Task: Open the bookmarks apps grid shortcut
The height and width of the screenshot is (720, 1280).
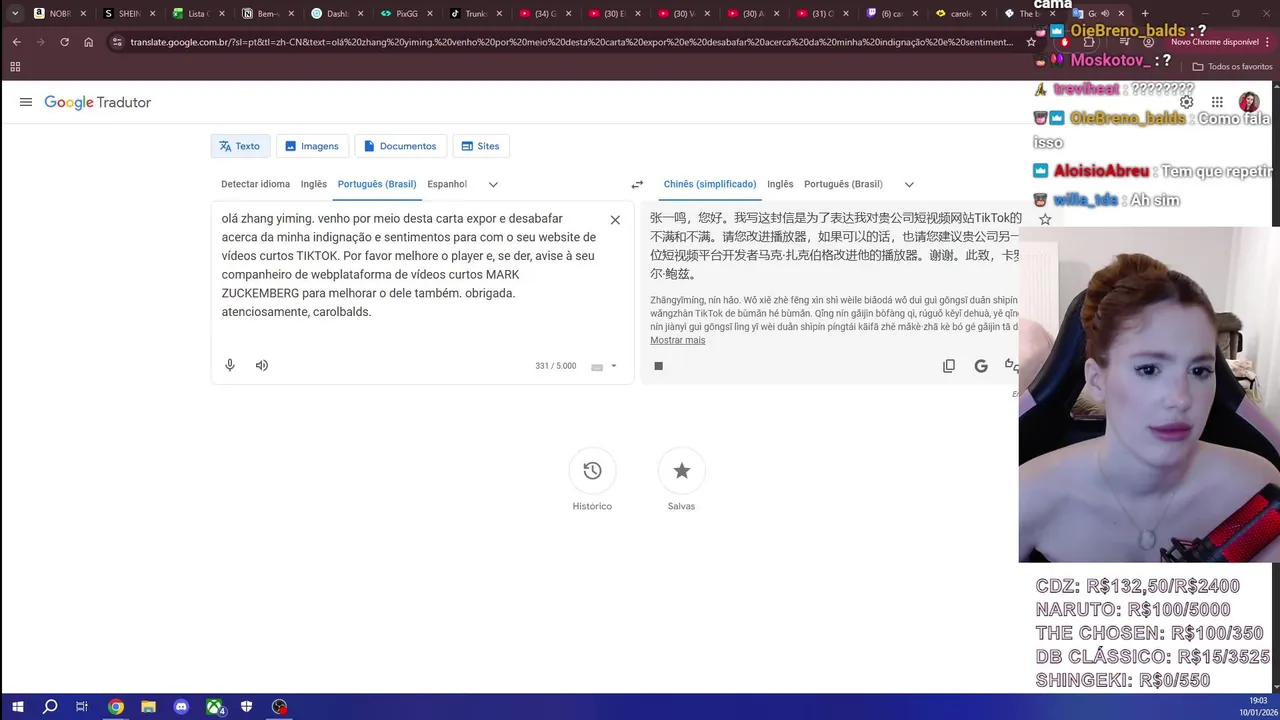Action: coord(15,67)
